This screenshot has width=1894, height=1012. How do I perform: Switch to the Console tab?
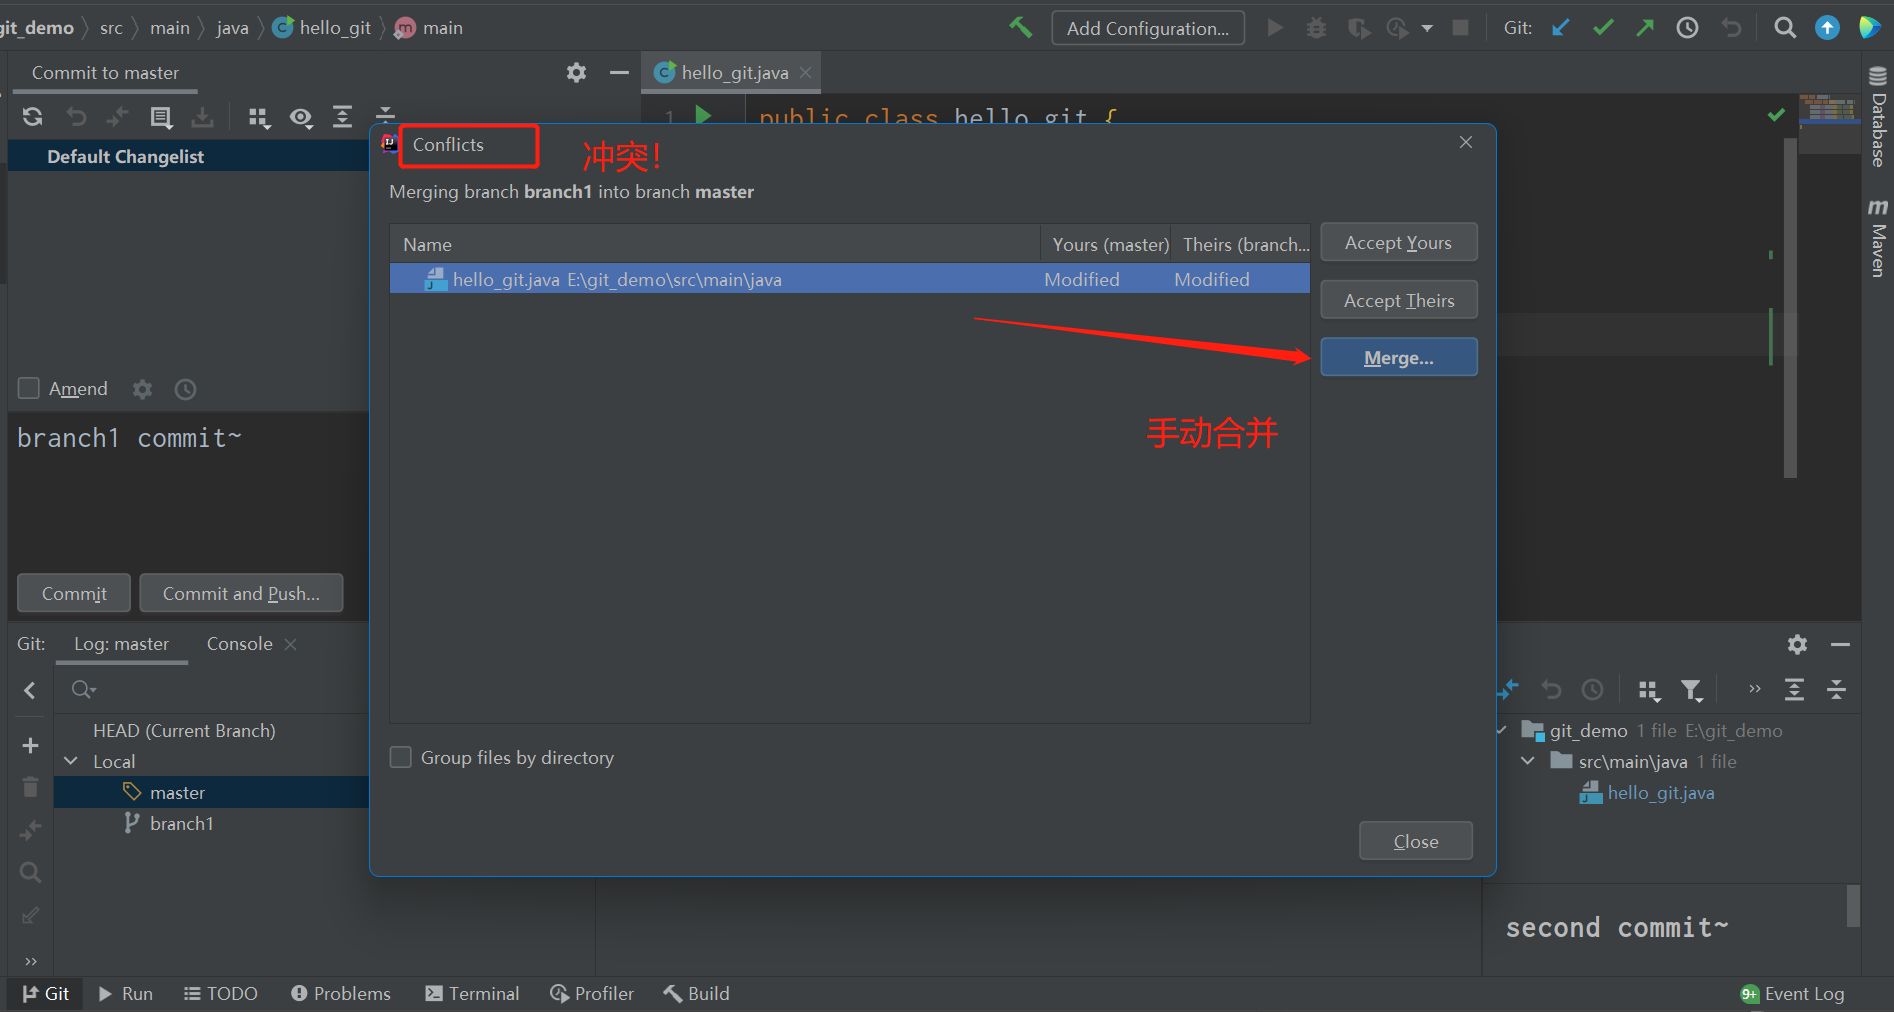[x=239, y=644]
